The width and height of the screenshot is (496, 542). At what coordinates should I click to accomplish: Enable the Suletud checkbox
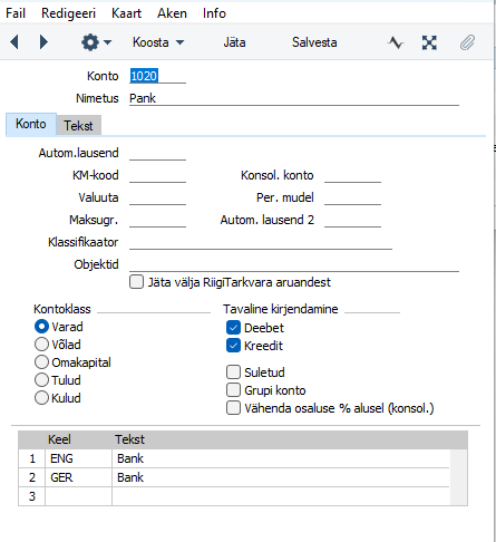point(233,372)
